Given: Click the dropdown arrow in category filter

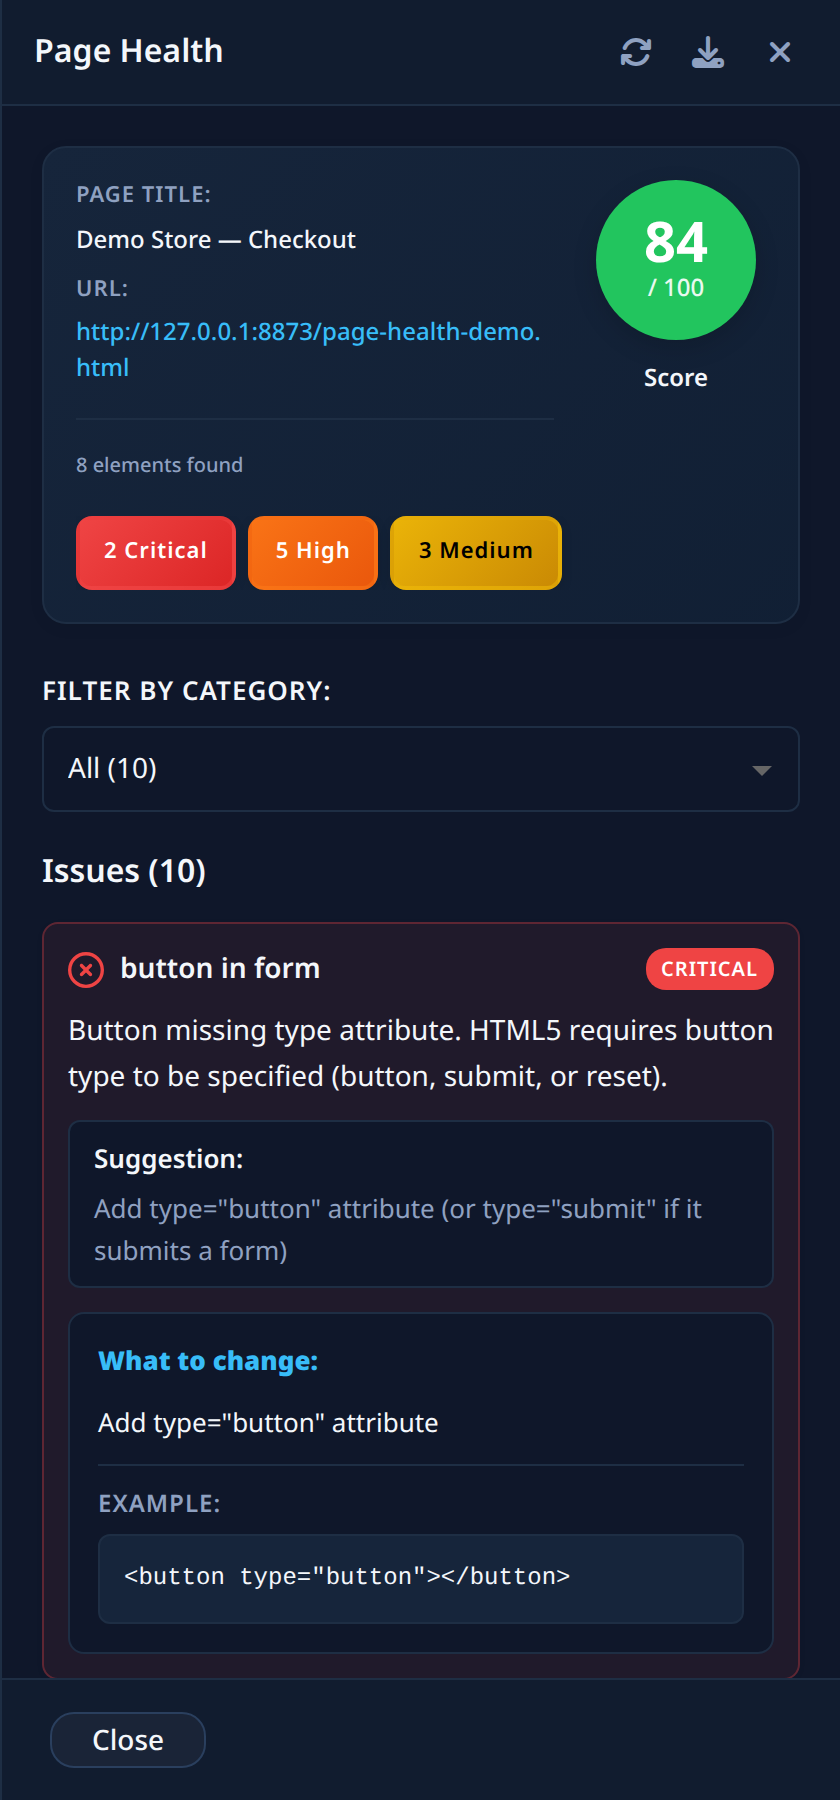Looking at the screenshot, I should [x=762, y=770].
